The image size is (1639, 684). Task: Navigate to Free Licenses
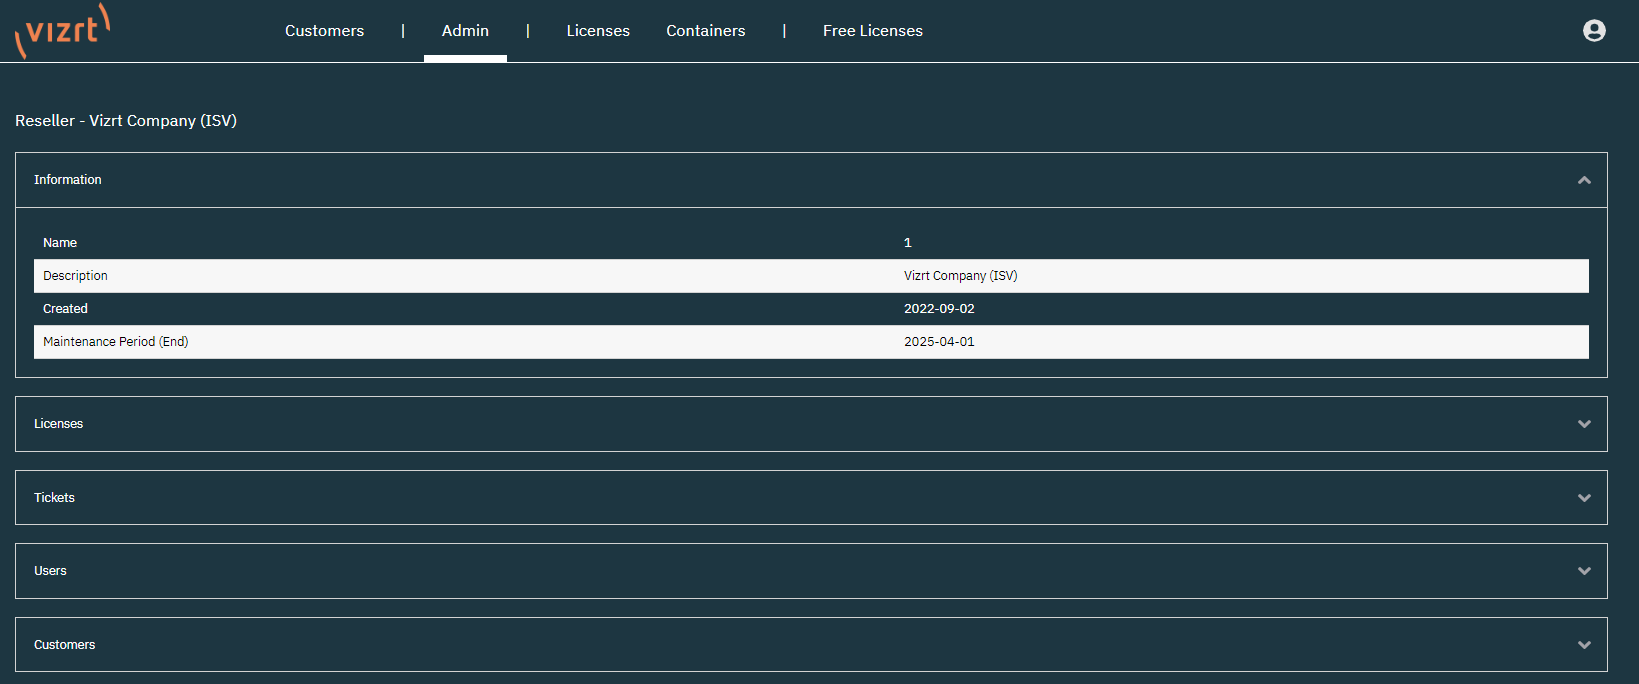click(x=872, y=31)
